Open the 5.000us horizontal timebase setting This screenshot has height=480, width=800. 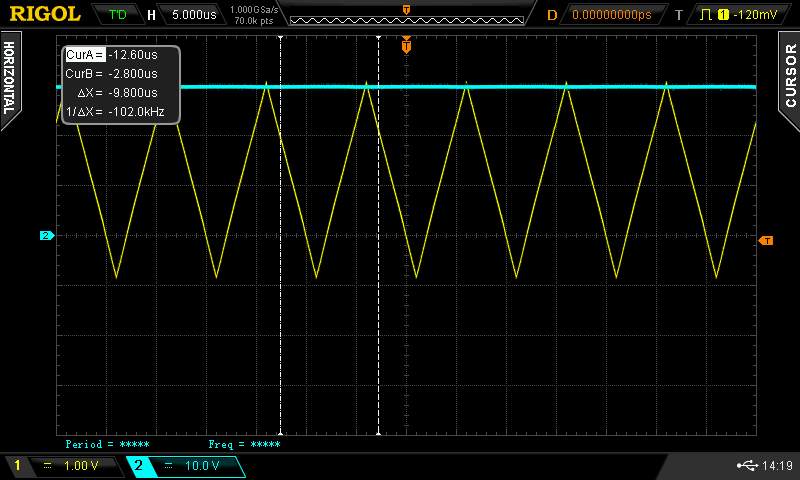194,15
